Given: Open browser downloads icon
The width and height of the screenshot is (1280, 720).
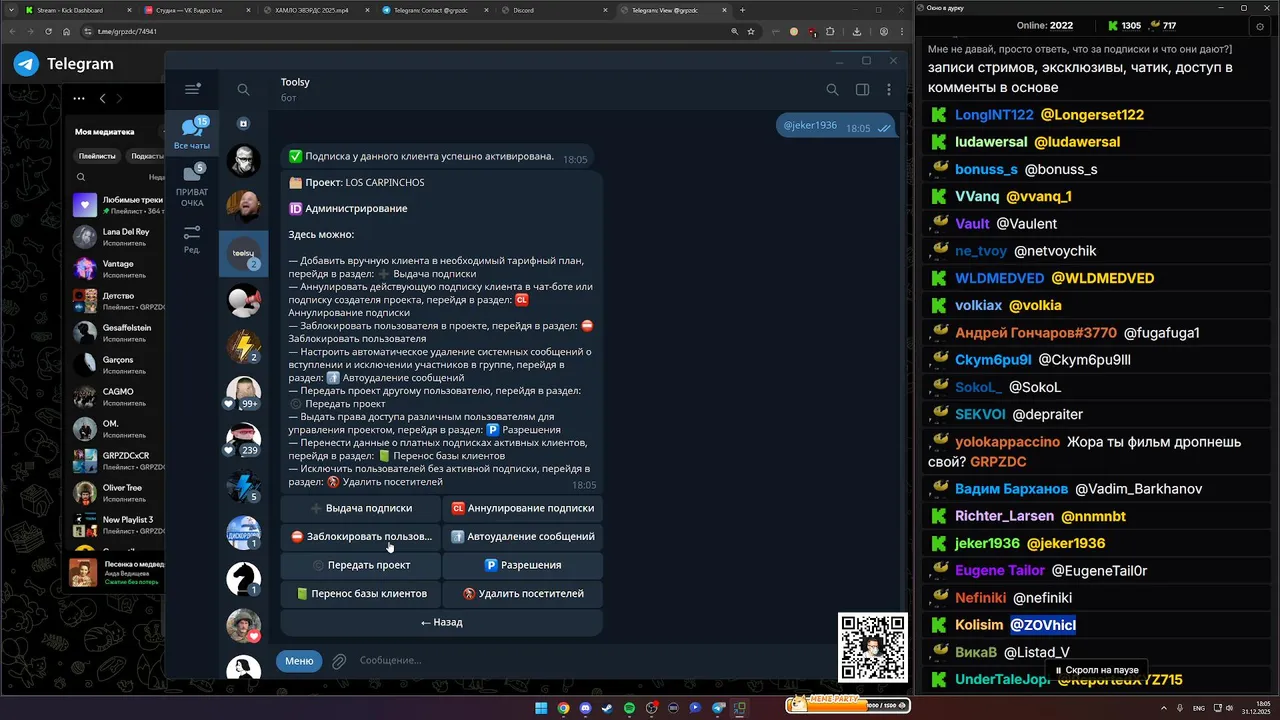Looking at the screenshot, I should [857, 31].
